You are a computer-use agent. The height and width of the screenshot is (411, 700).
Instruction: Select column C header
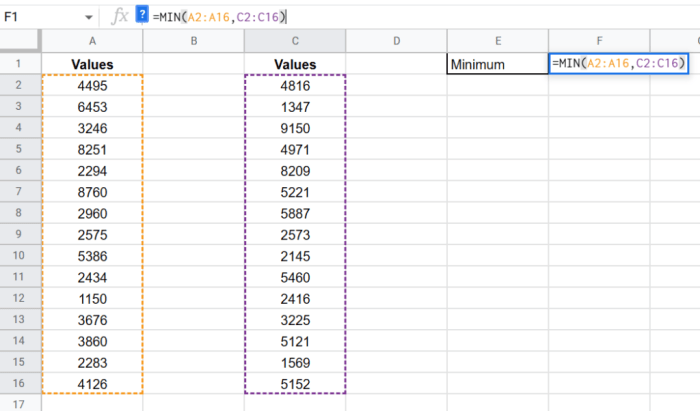pyautogui.click(x=295, y=41)
